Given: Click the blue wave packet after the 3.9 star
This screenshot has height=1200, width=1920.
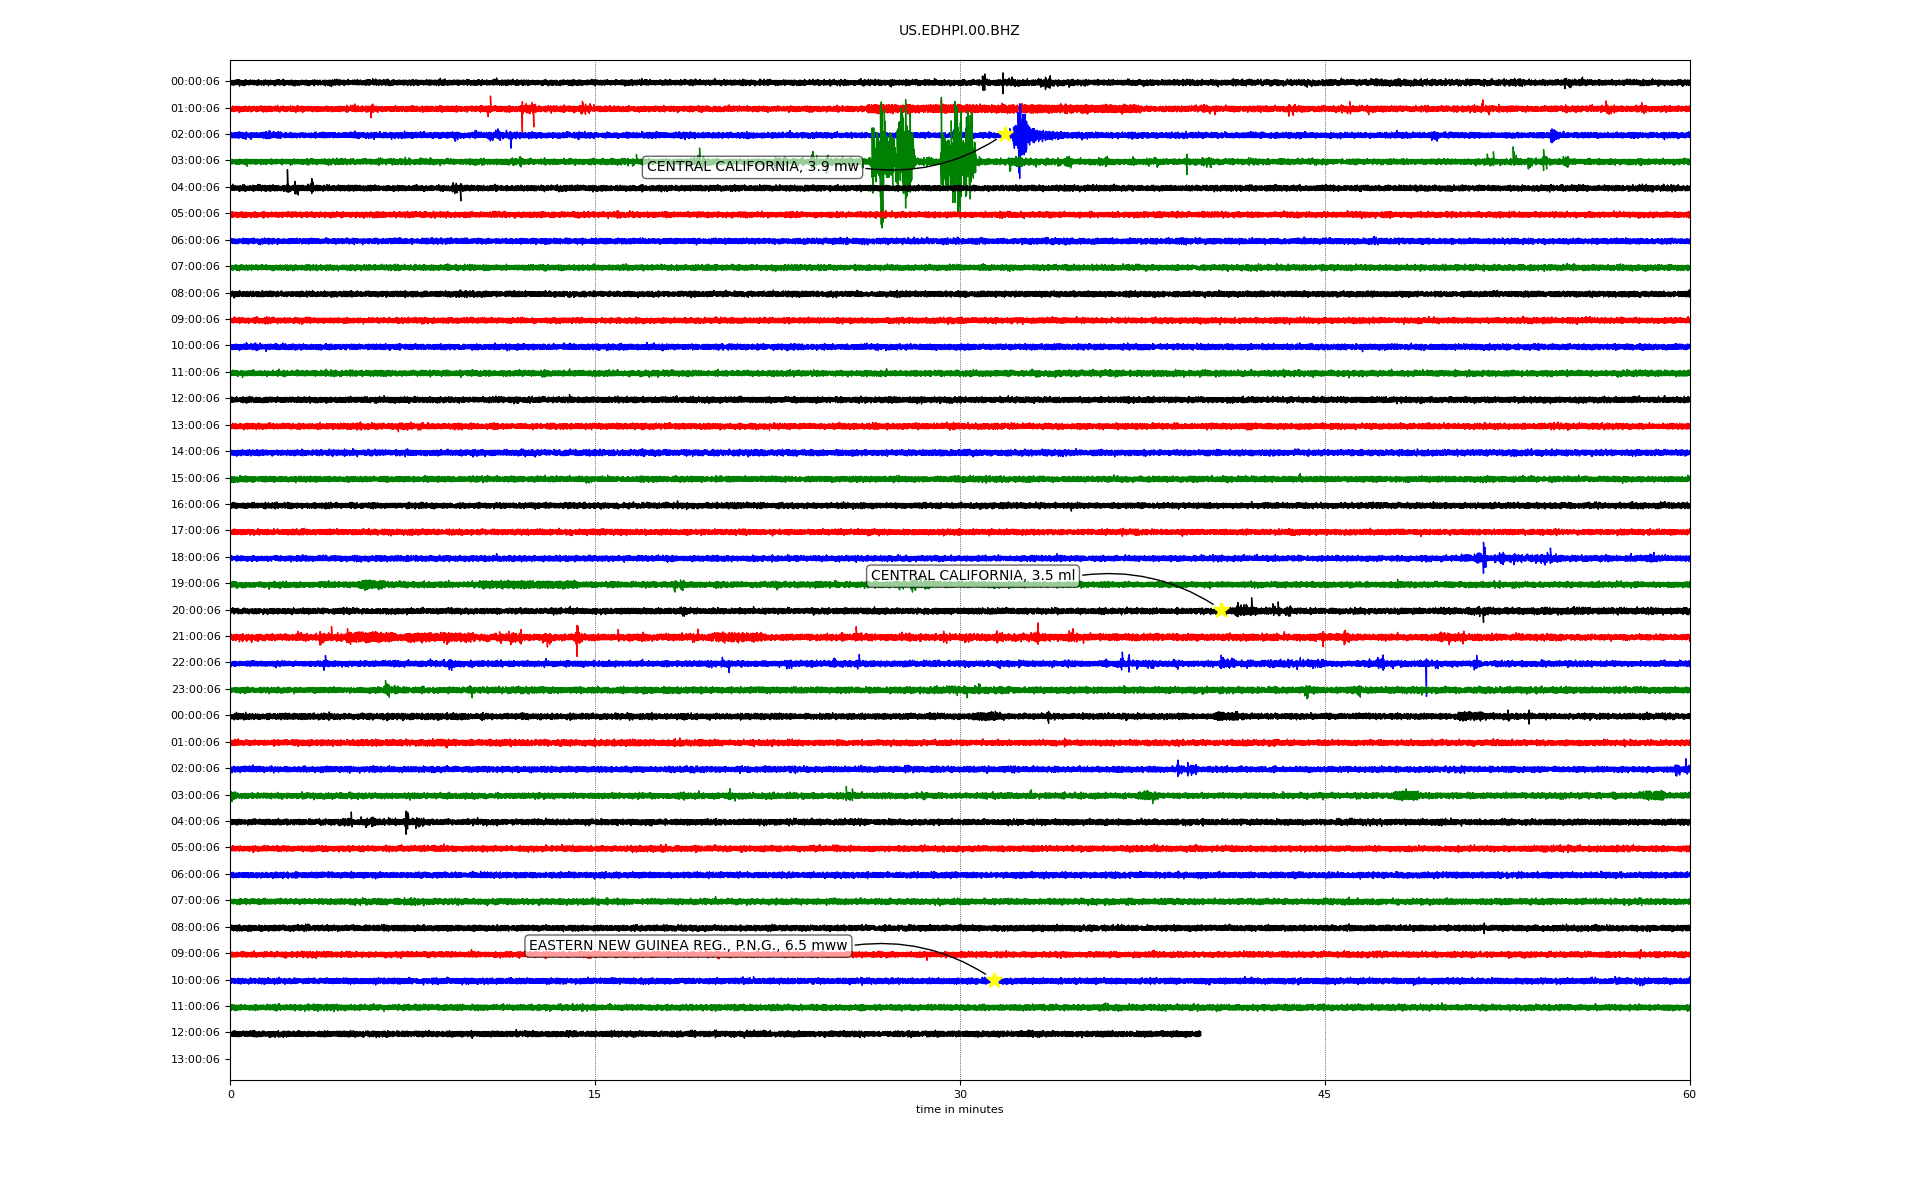Looking at the screenshot, I should coord(1024,135).
